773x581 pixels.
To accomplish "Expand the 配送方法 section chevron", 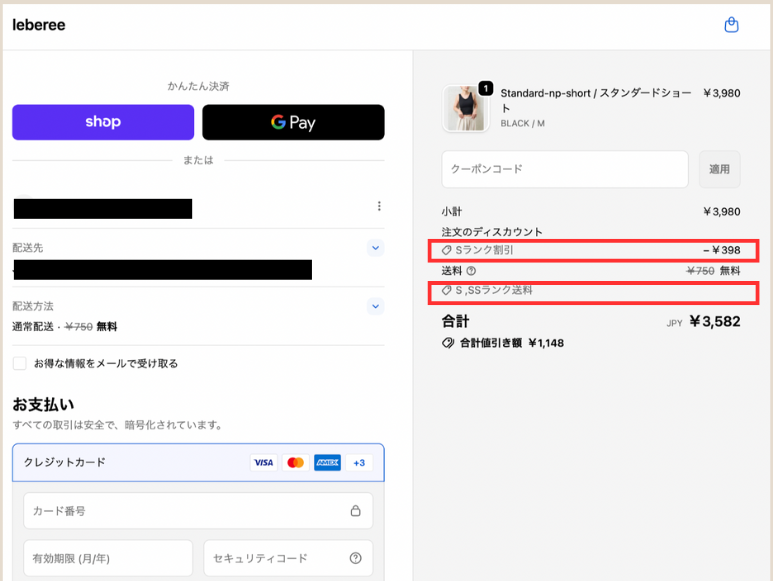I will 375,306.
